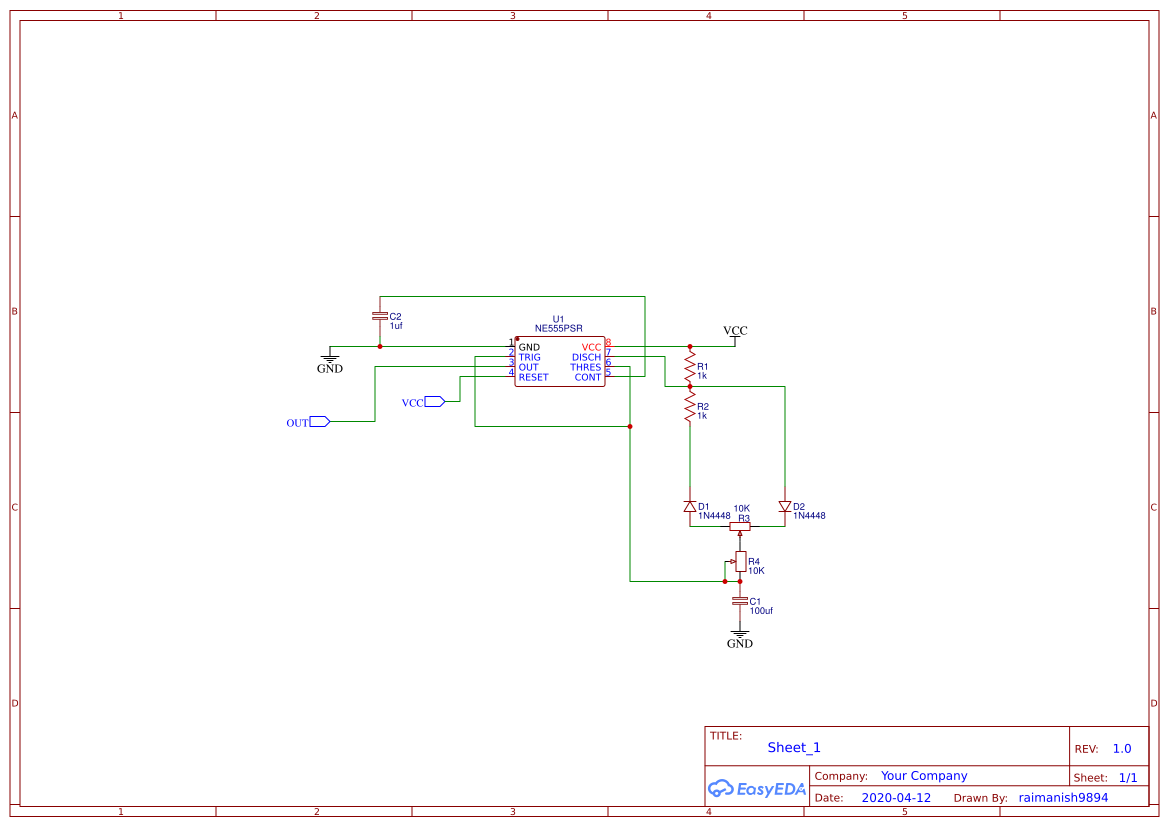
Task: Click resistor R1 with value 1k
Action: [690, 368]
